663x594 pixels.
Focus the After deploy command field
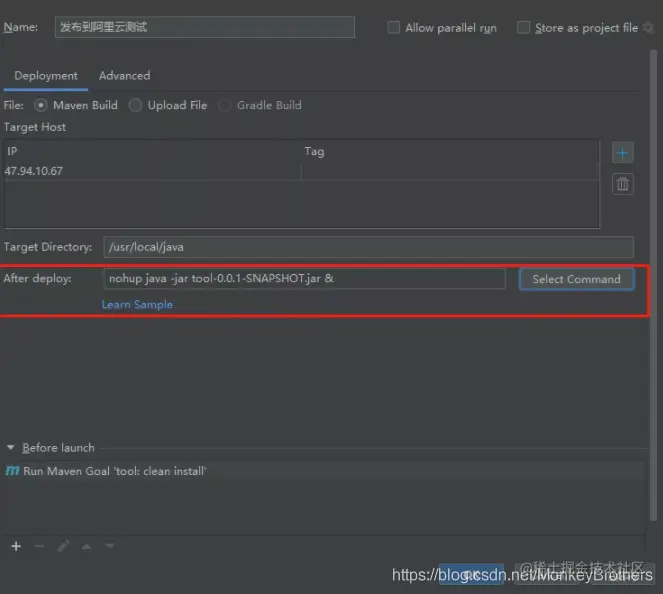pos(304,279)
